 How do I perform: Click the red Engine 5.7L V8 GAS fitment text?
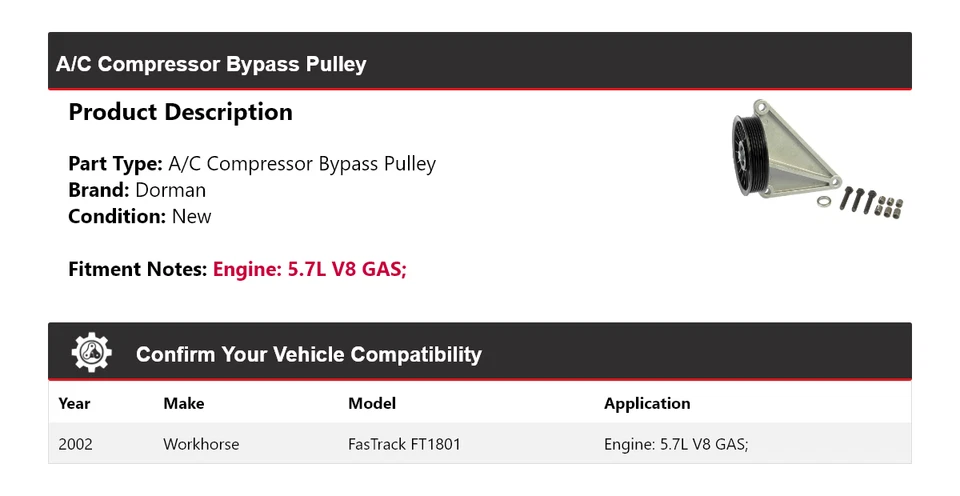310,269
